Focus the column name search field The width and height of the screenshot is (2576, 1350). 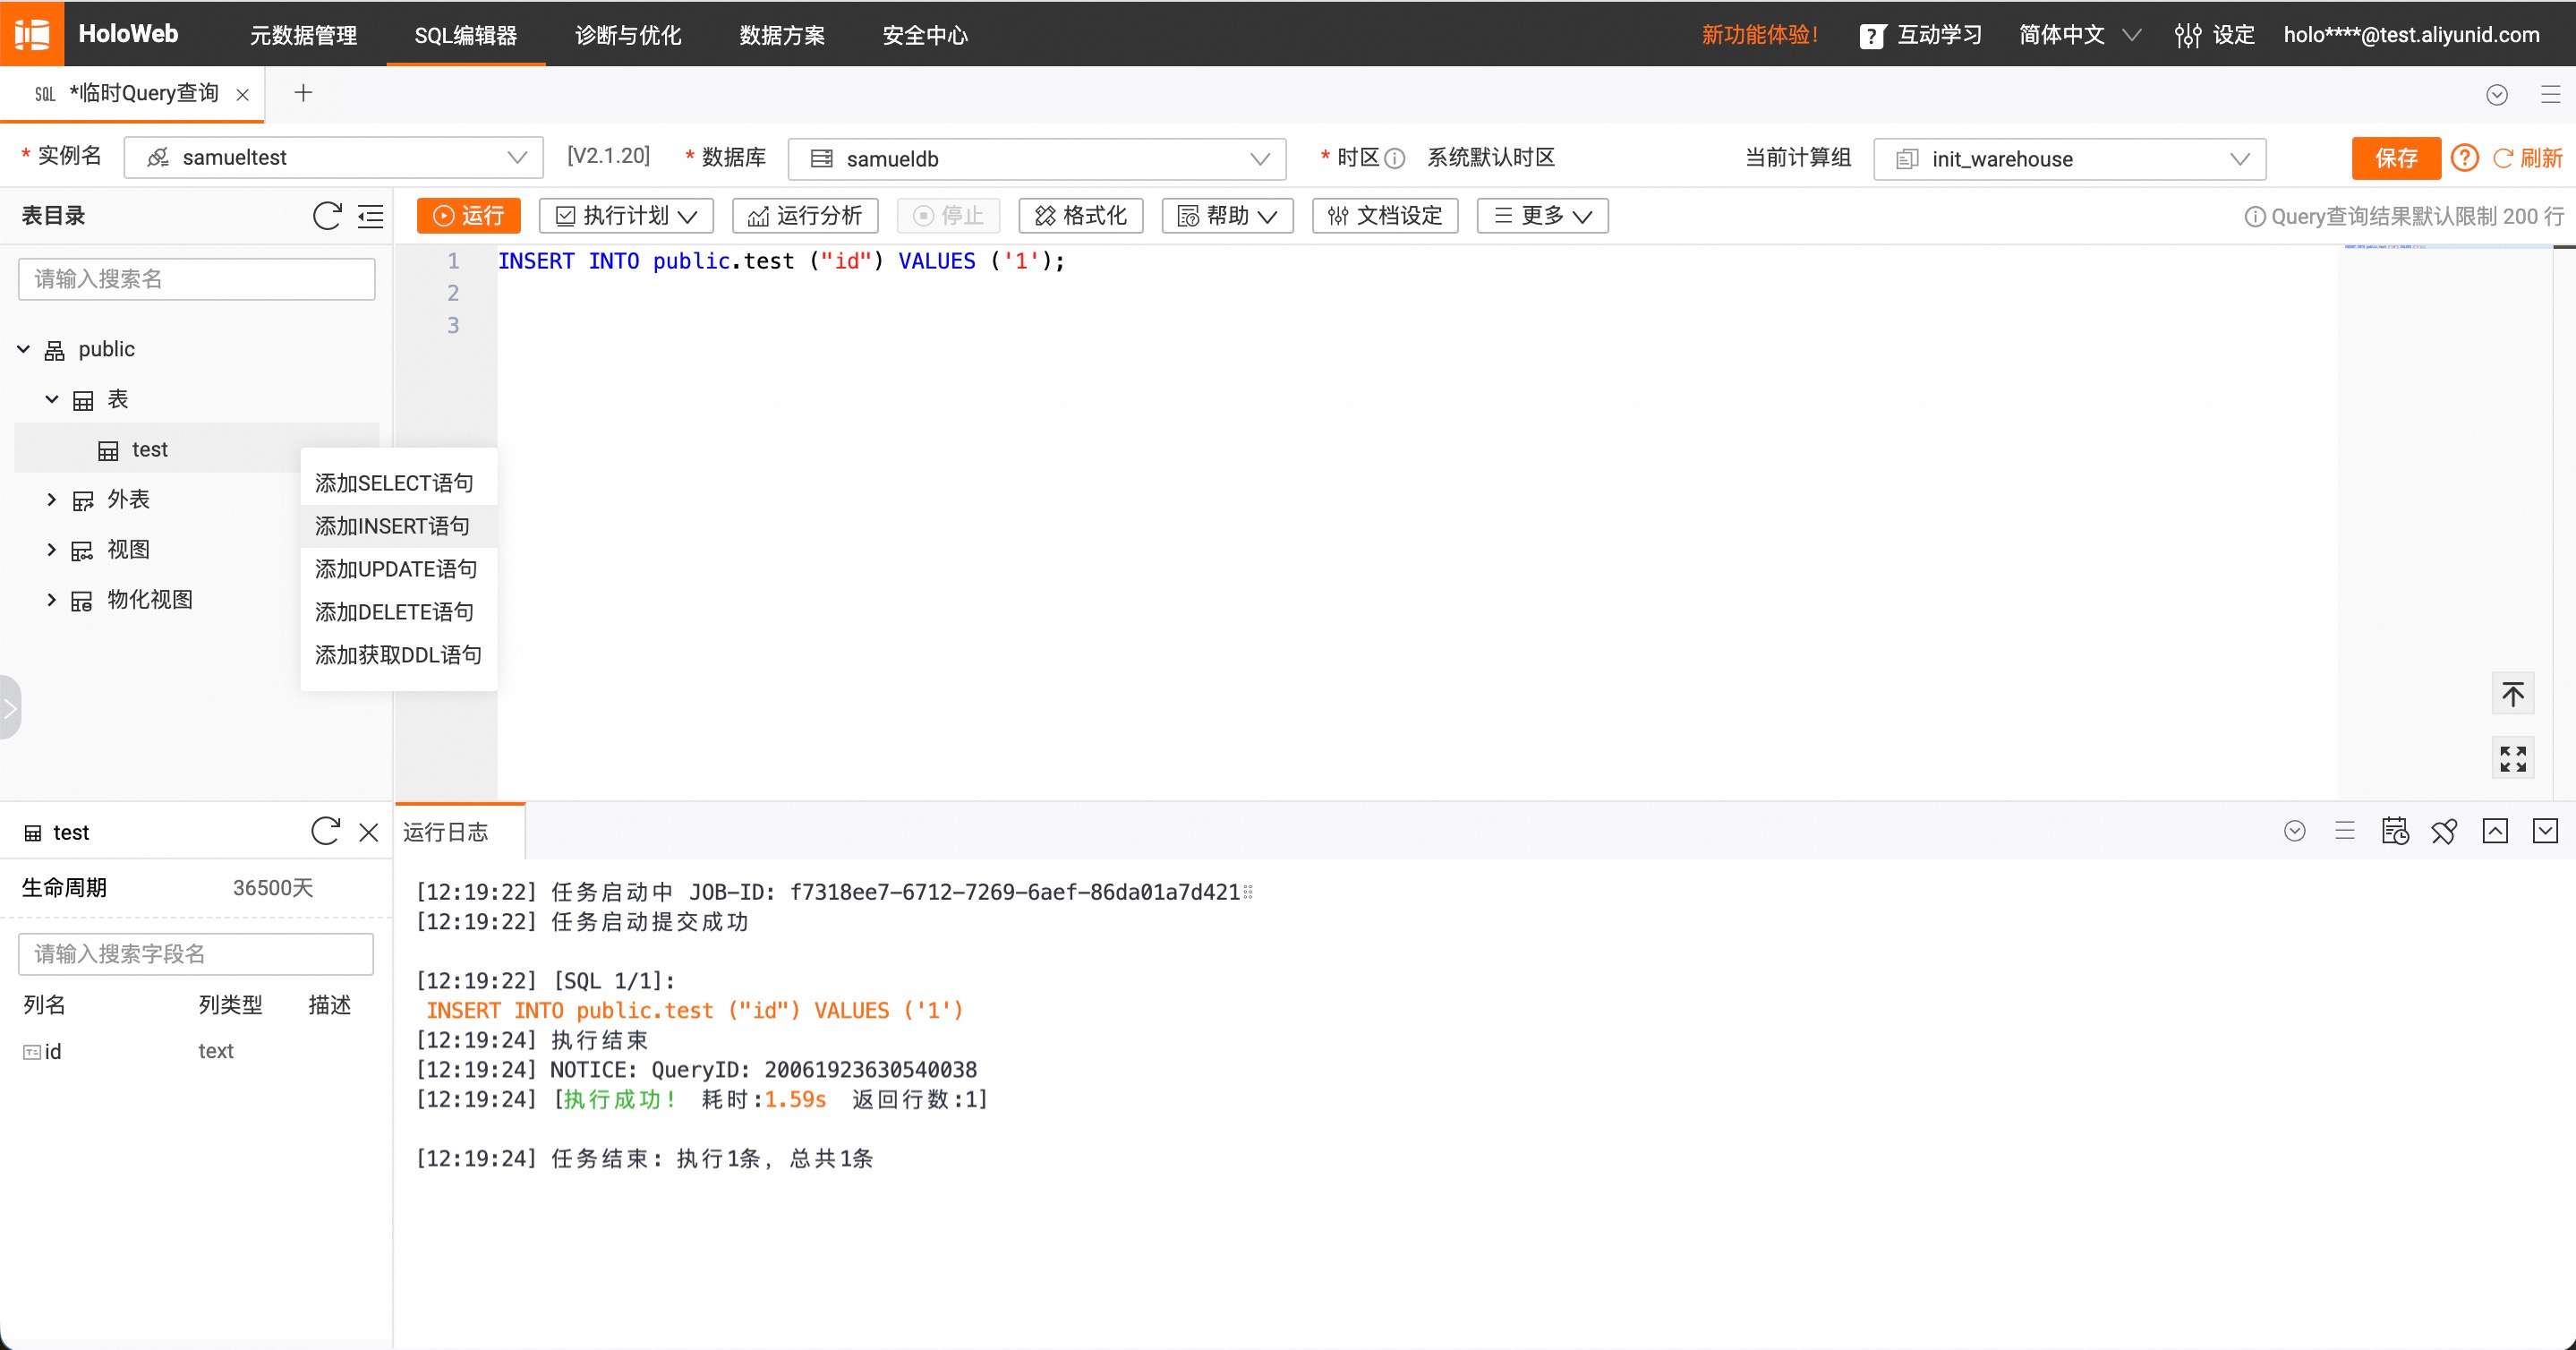pos(196,954)
